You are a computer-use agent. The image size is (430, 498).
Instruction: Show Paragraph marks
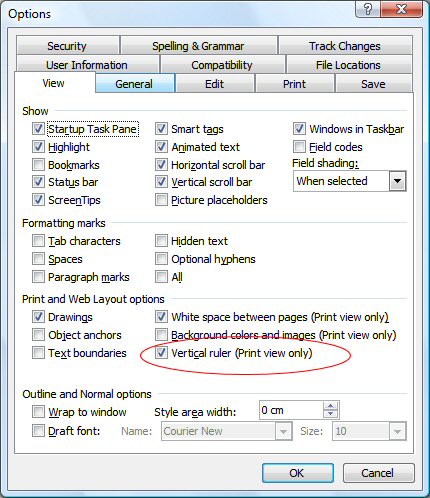pyautogui.click(x=38, y=277)
